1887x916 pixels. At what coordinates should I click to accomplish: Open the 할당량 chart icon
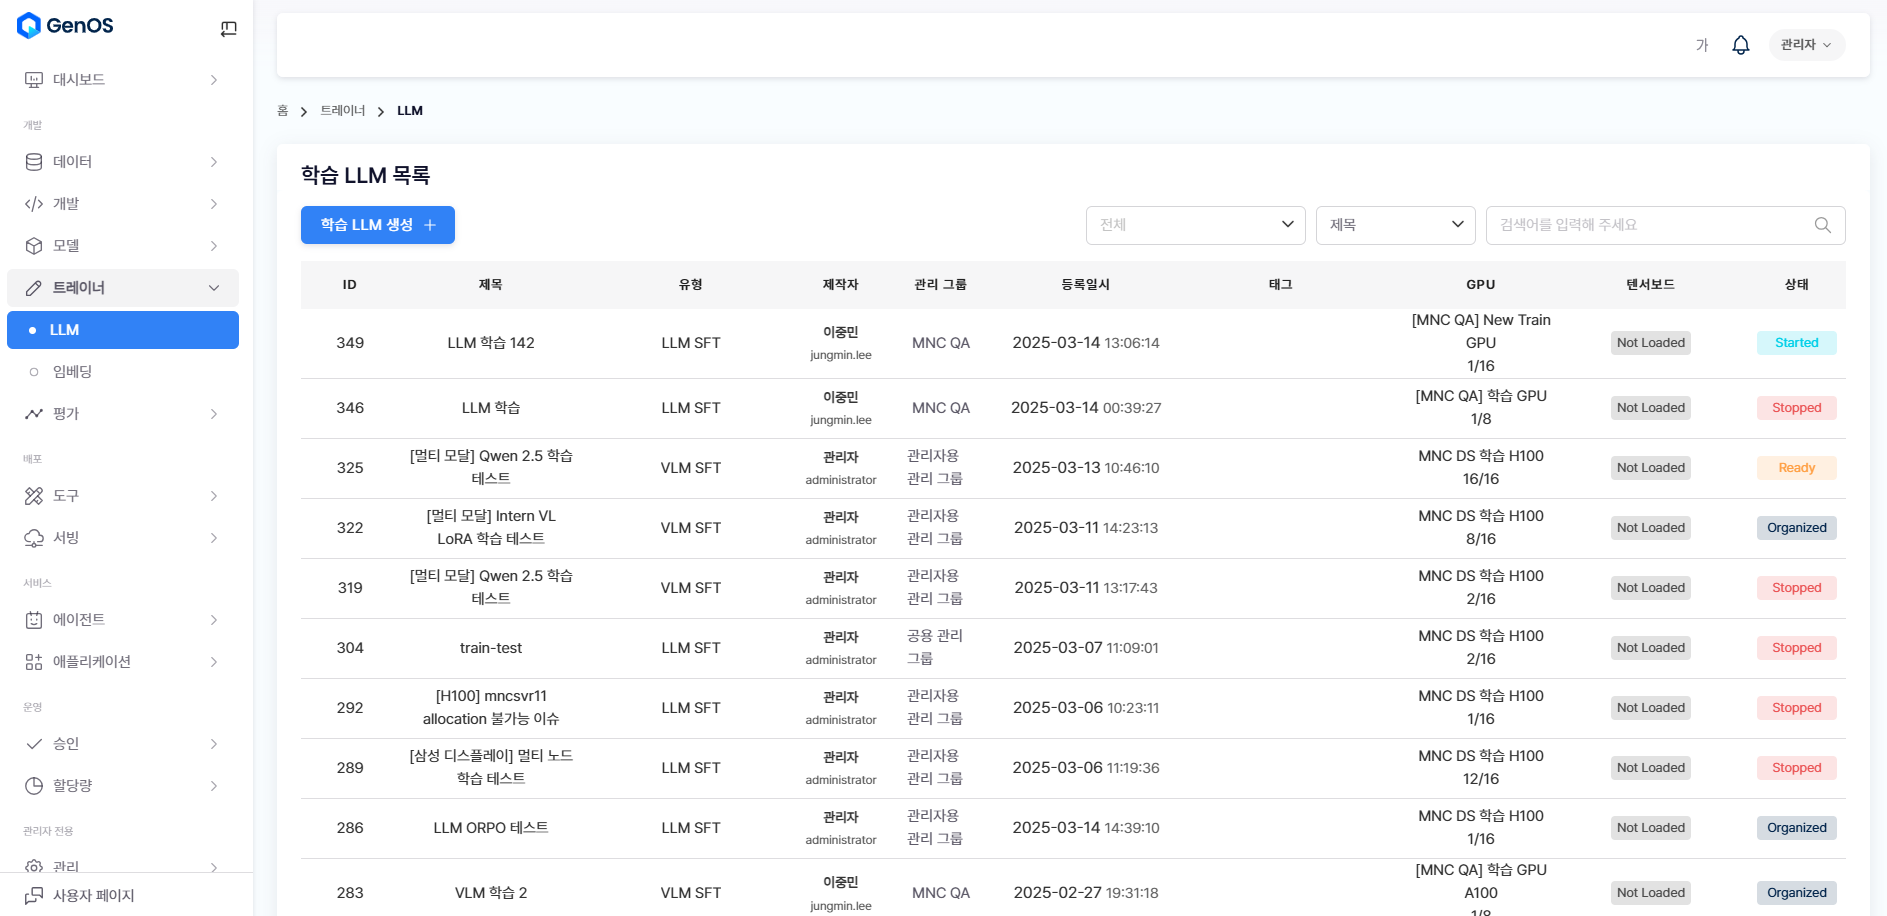[34, 786]
